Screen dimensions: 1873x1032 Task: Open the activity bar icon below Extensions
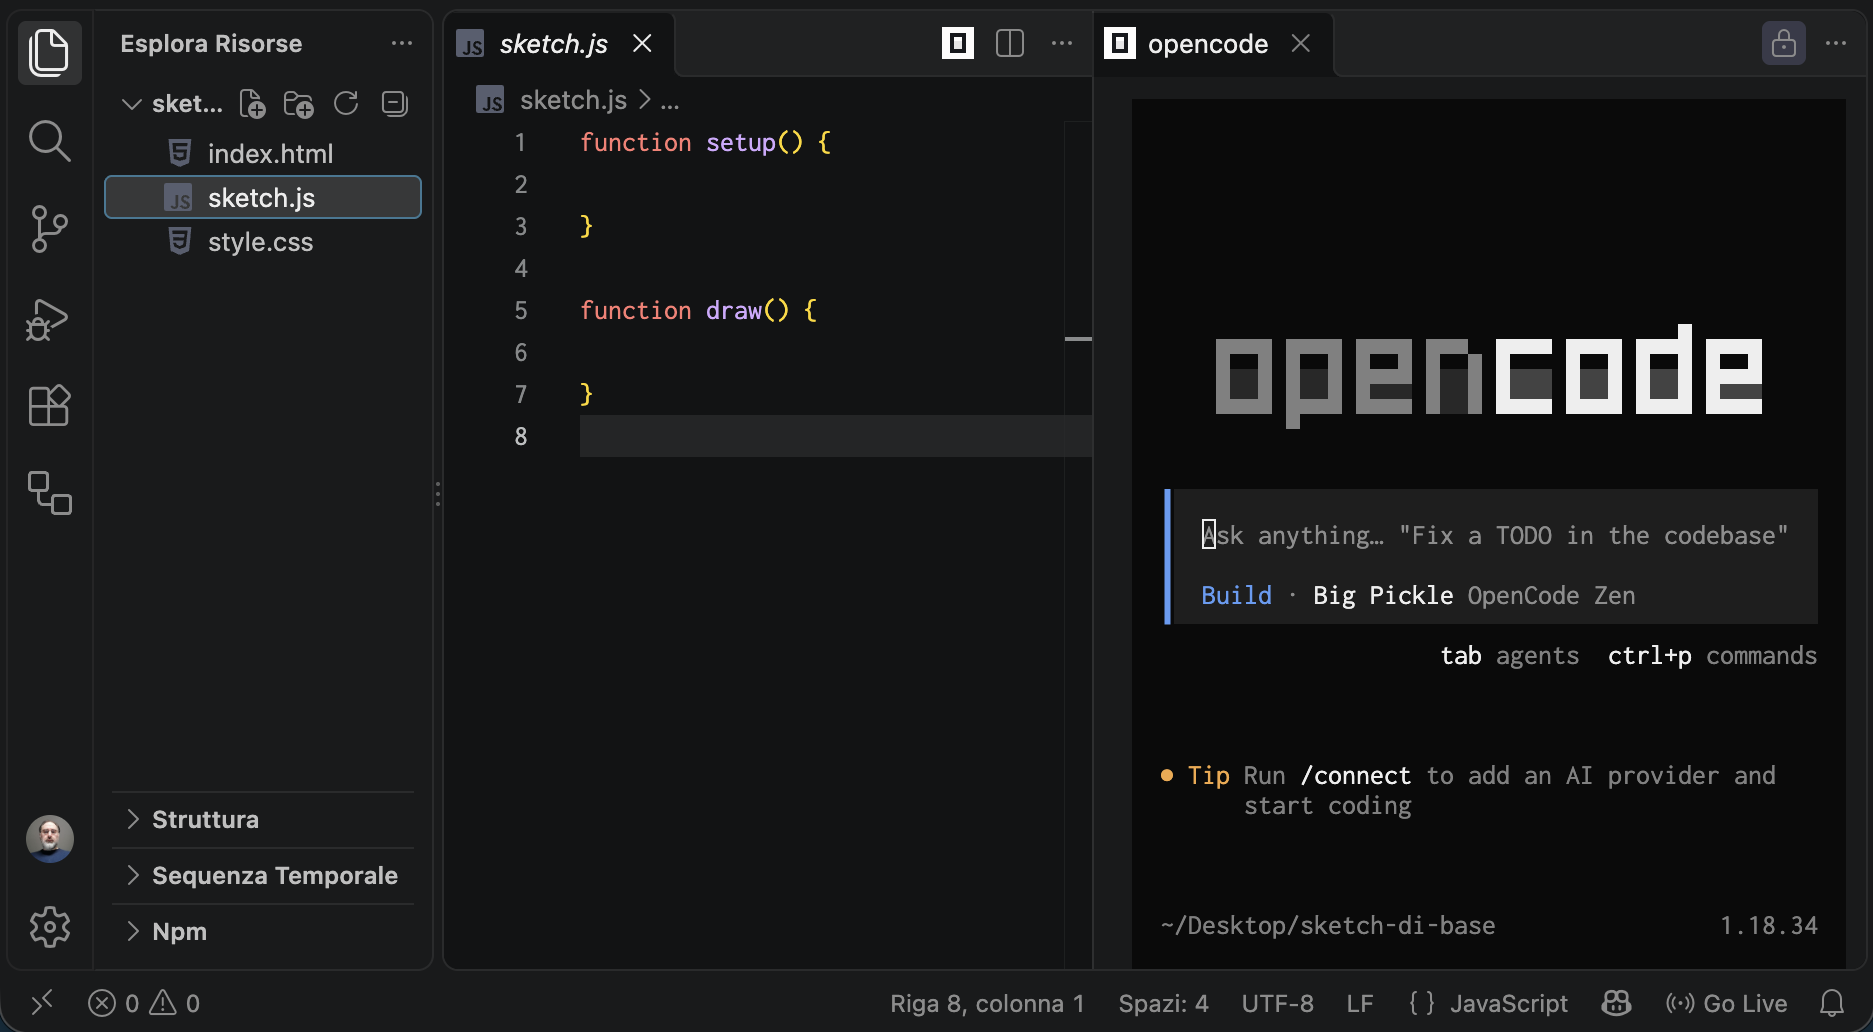49,493
